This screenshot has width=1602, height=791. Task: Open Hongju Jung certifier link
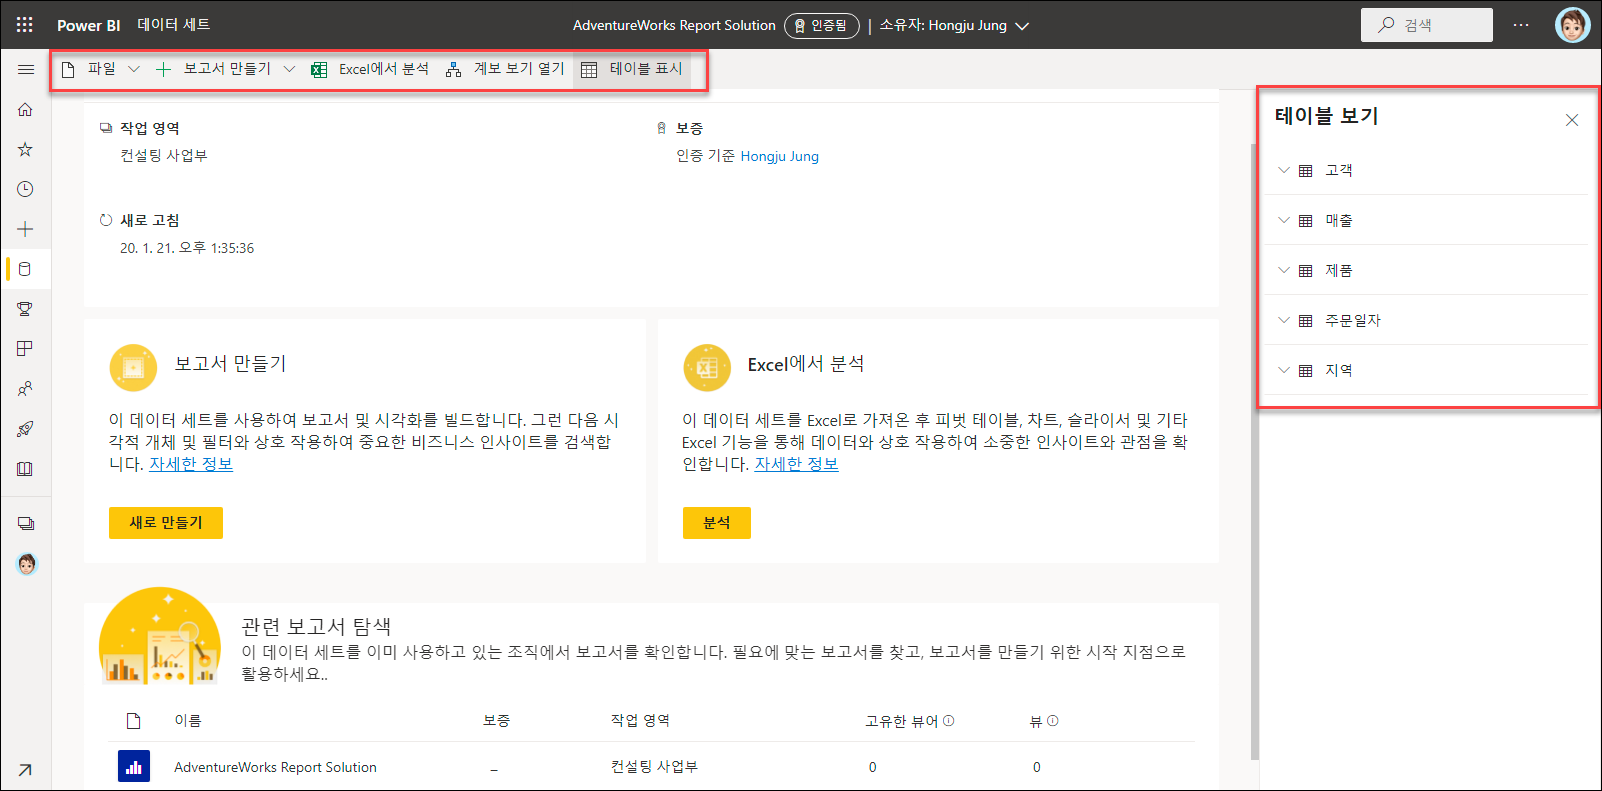tap(779, 156)
